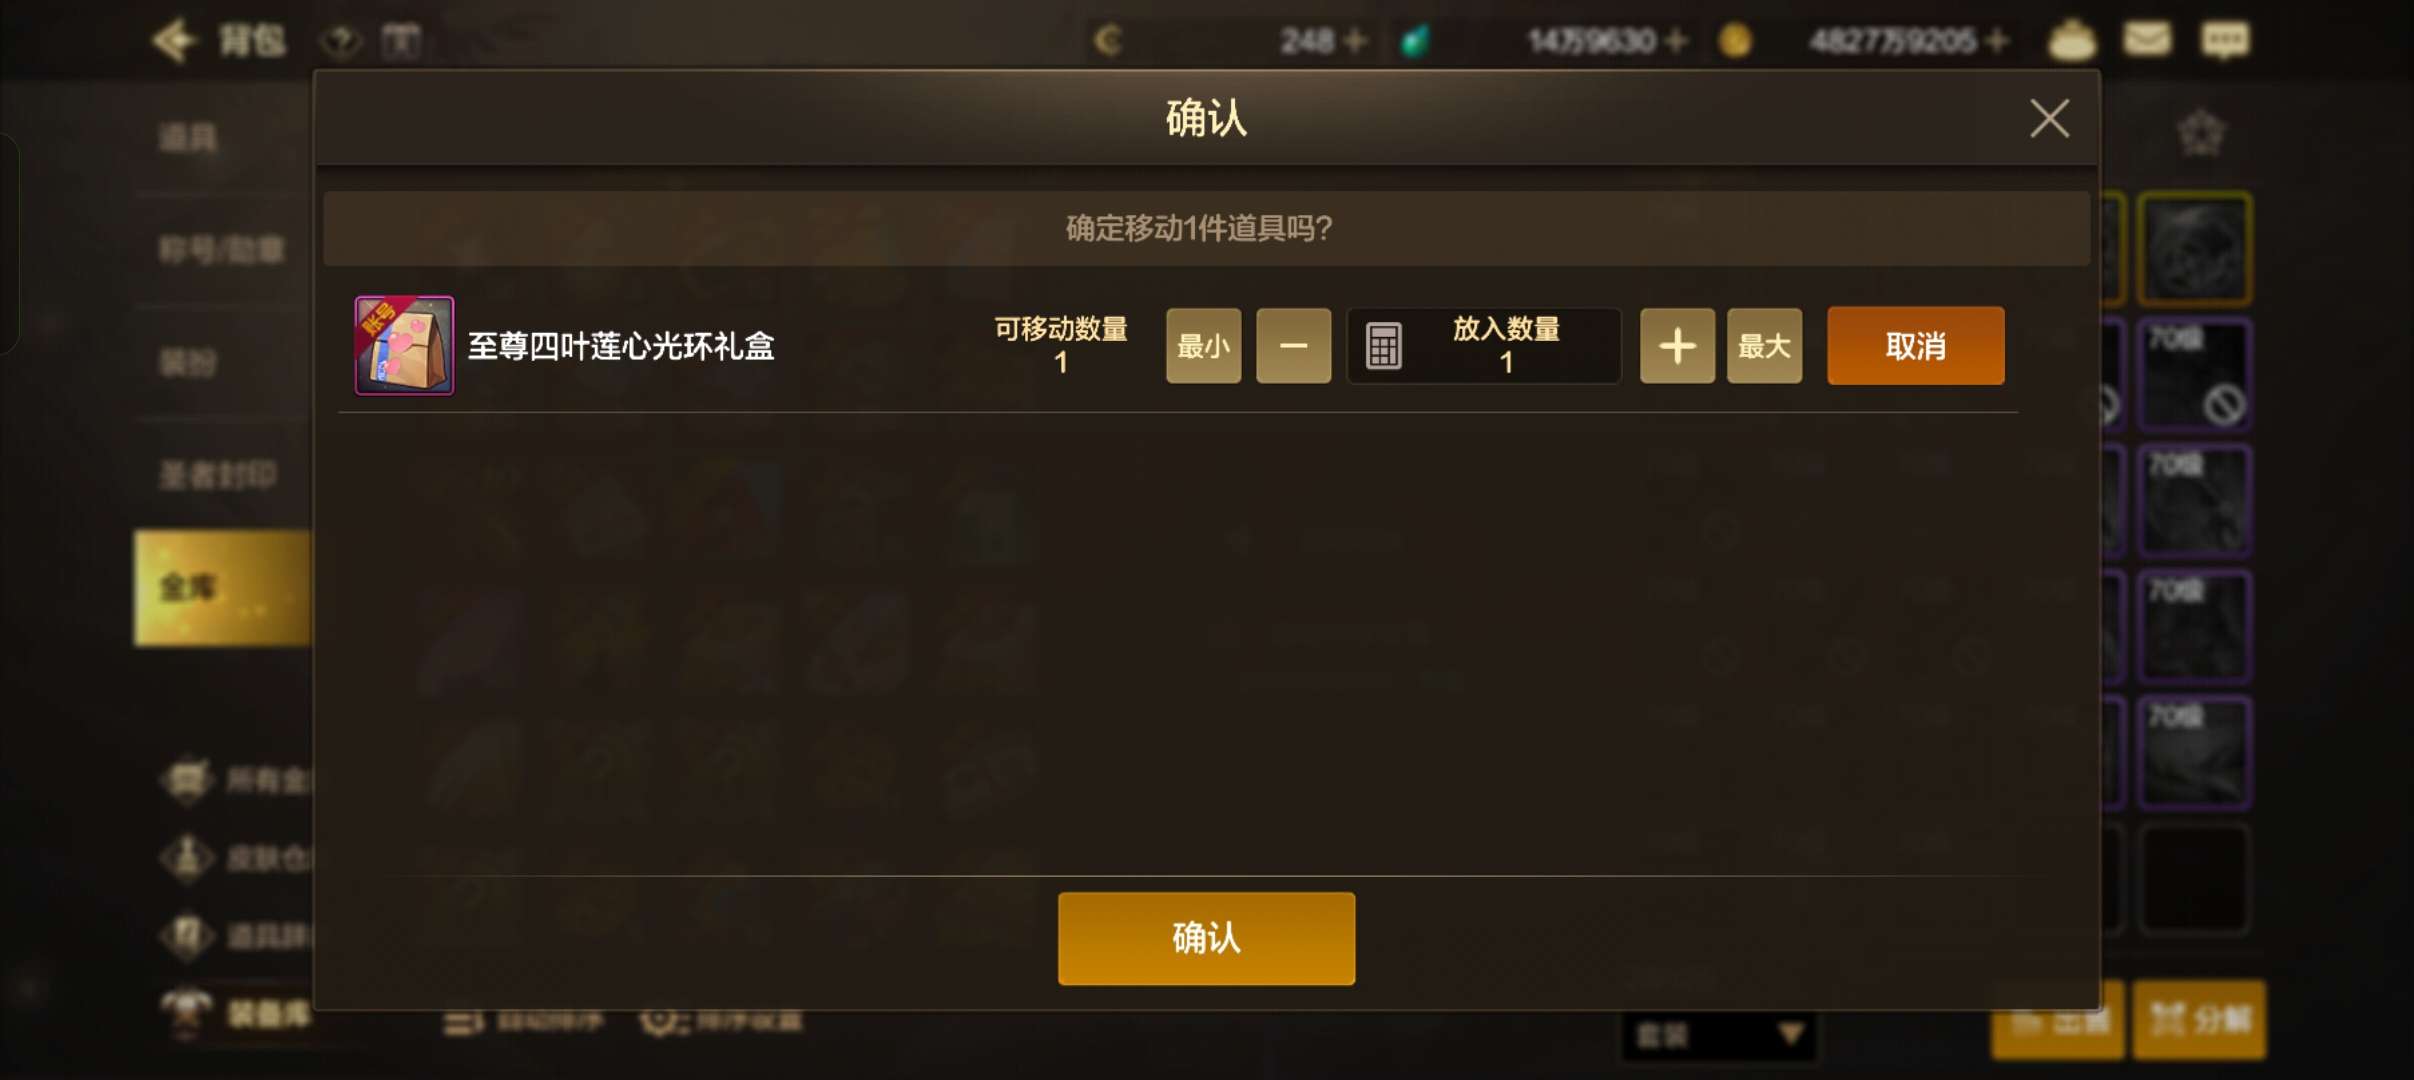
Task: Close the 确认 dialog with the X
Action: coord(2049,118)
